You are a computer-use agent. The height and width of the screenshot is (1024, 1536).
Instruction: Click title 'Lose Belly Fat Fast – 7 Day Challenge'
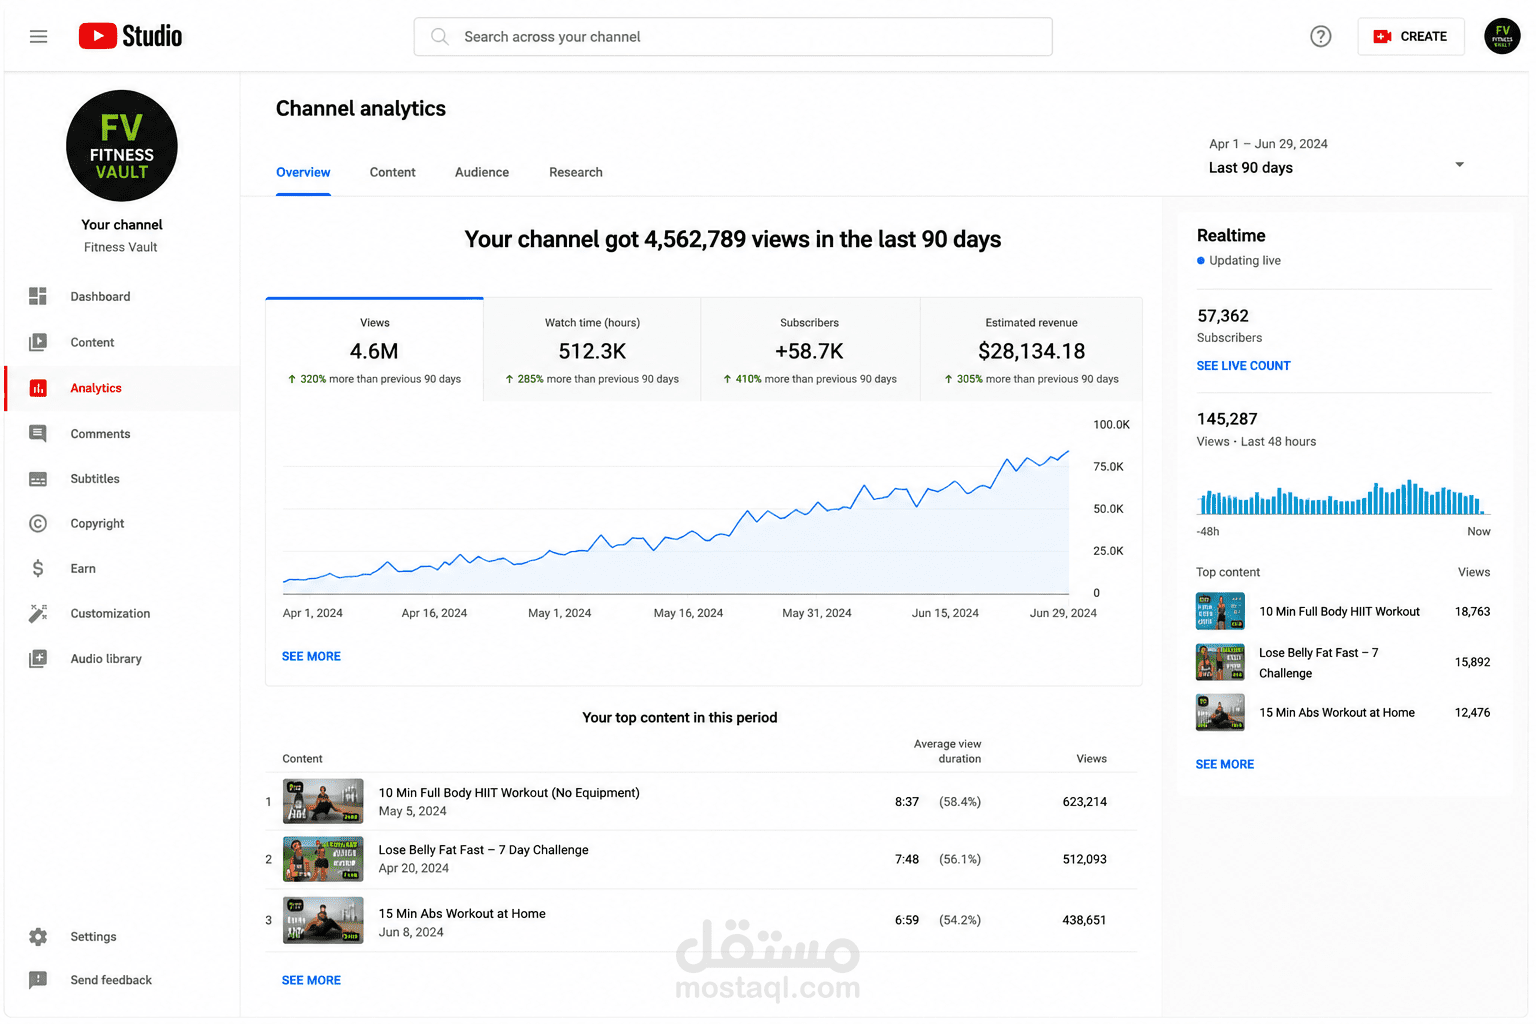pos(483,850)
